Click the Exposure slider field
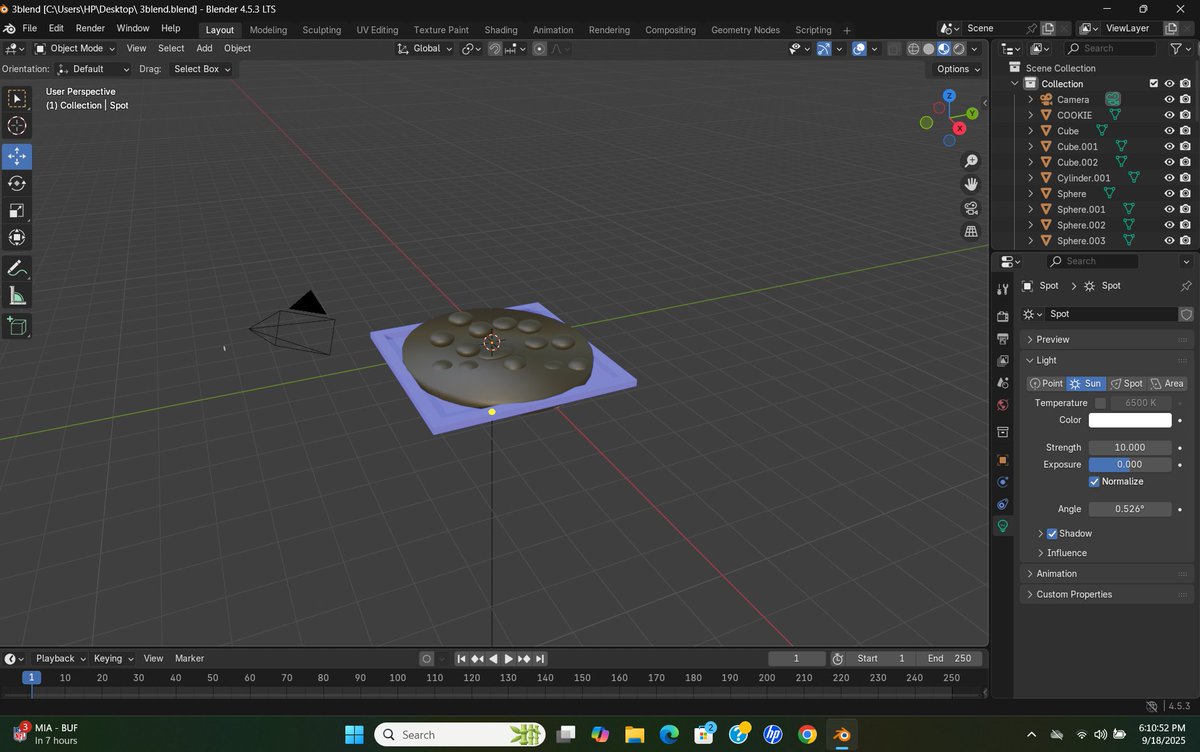Viewport: 1200px width, 752px height. tap(1130, 464)
